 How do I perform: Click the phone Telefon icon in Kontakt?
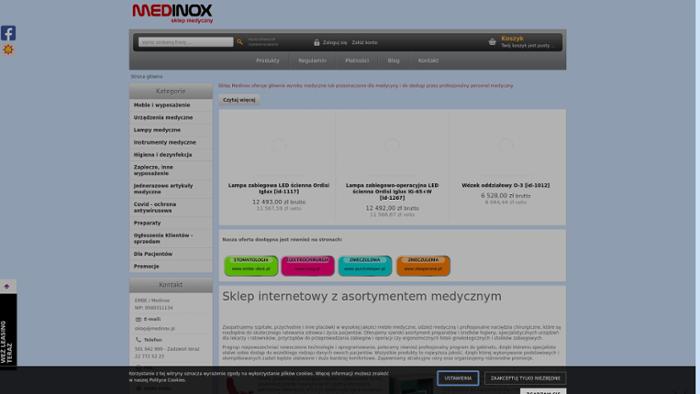138,340
